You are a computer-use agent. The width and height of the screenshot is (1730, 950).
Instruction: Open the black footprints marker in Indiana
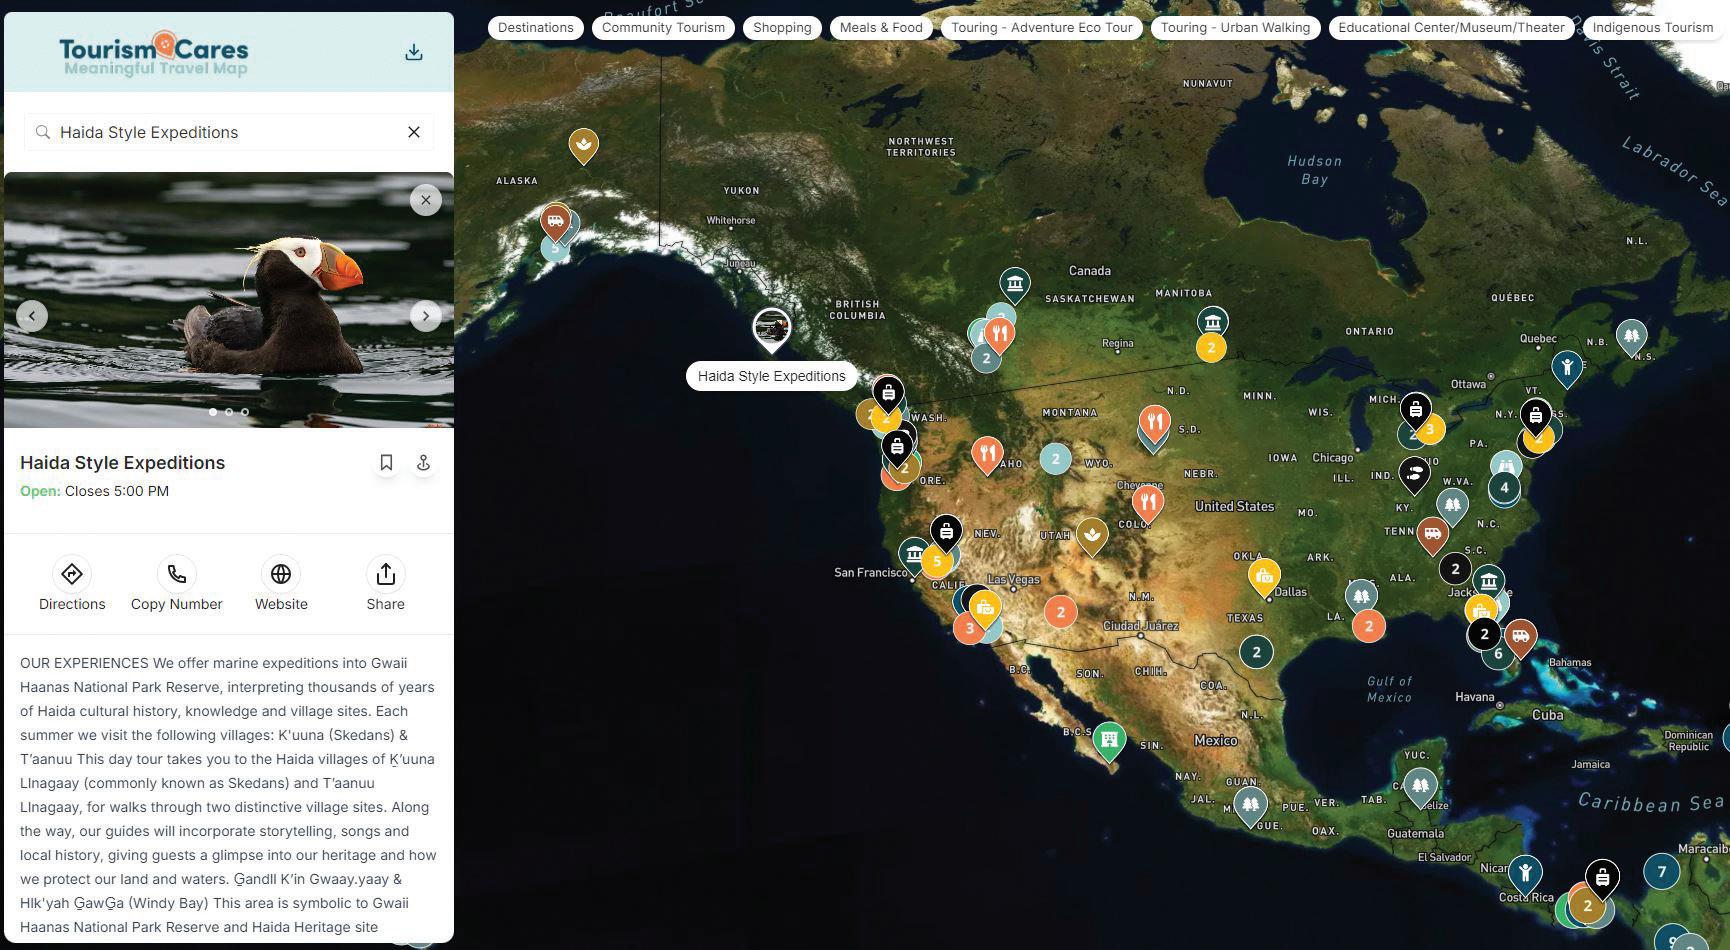click(x=1414, y=474)
